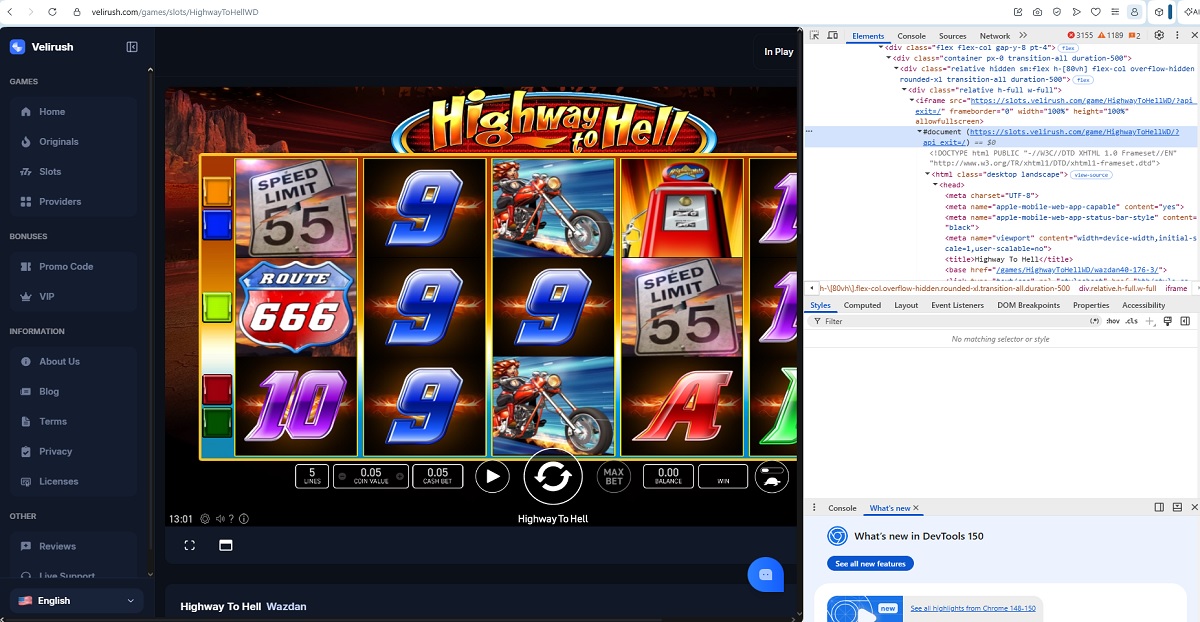Switch to the Computed styles tab
Image resolution: width=1200 pixels, height=622 pixels.
[862, 305]
